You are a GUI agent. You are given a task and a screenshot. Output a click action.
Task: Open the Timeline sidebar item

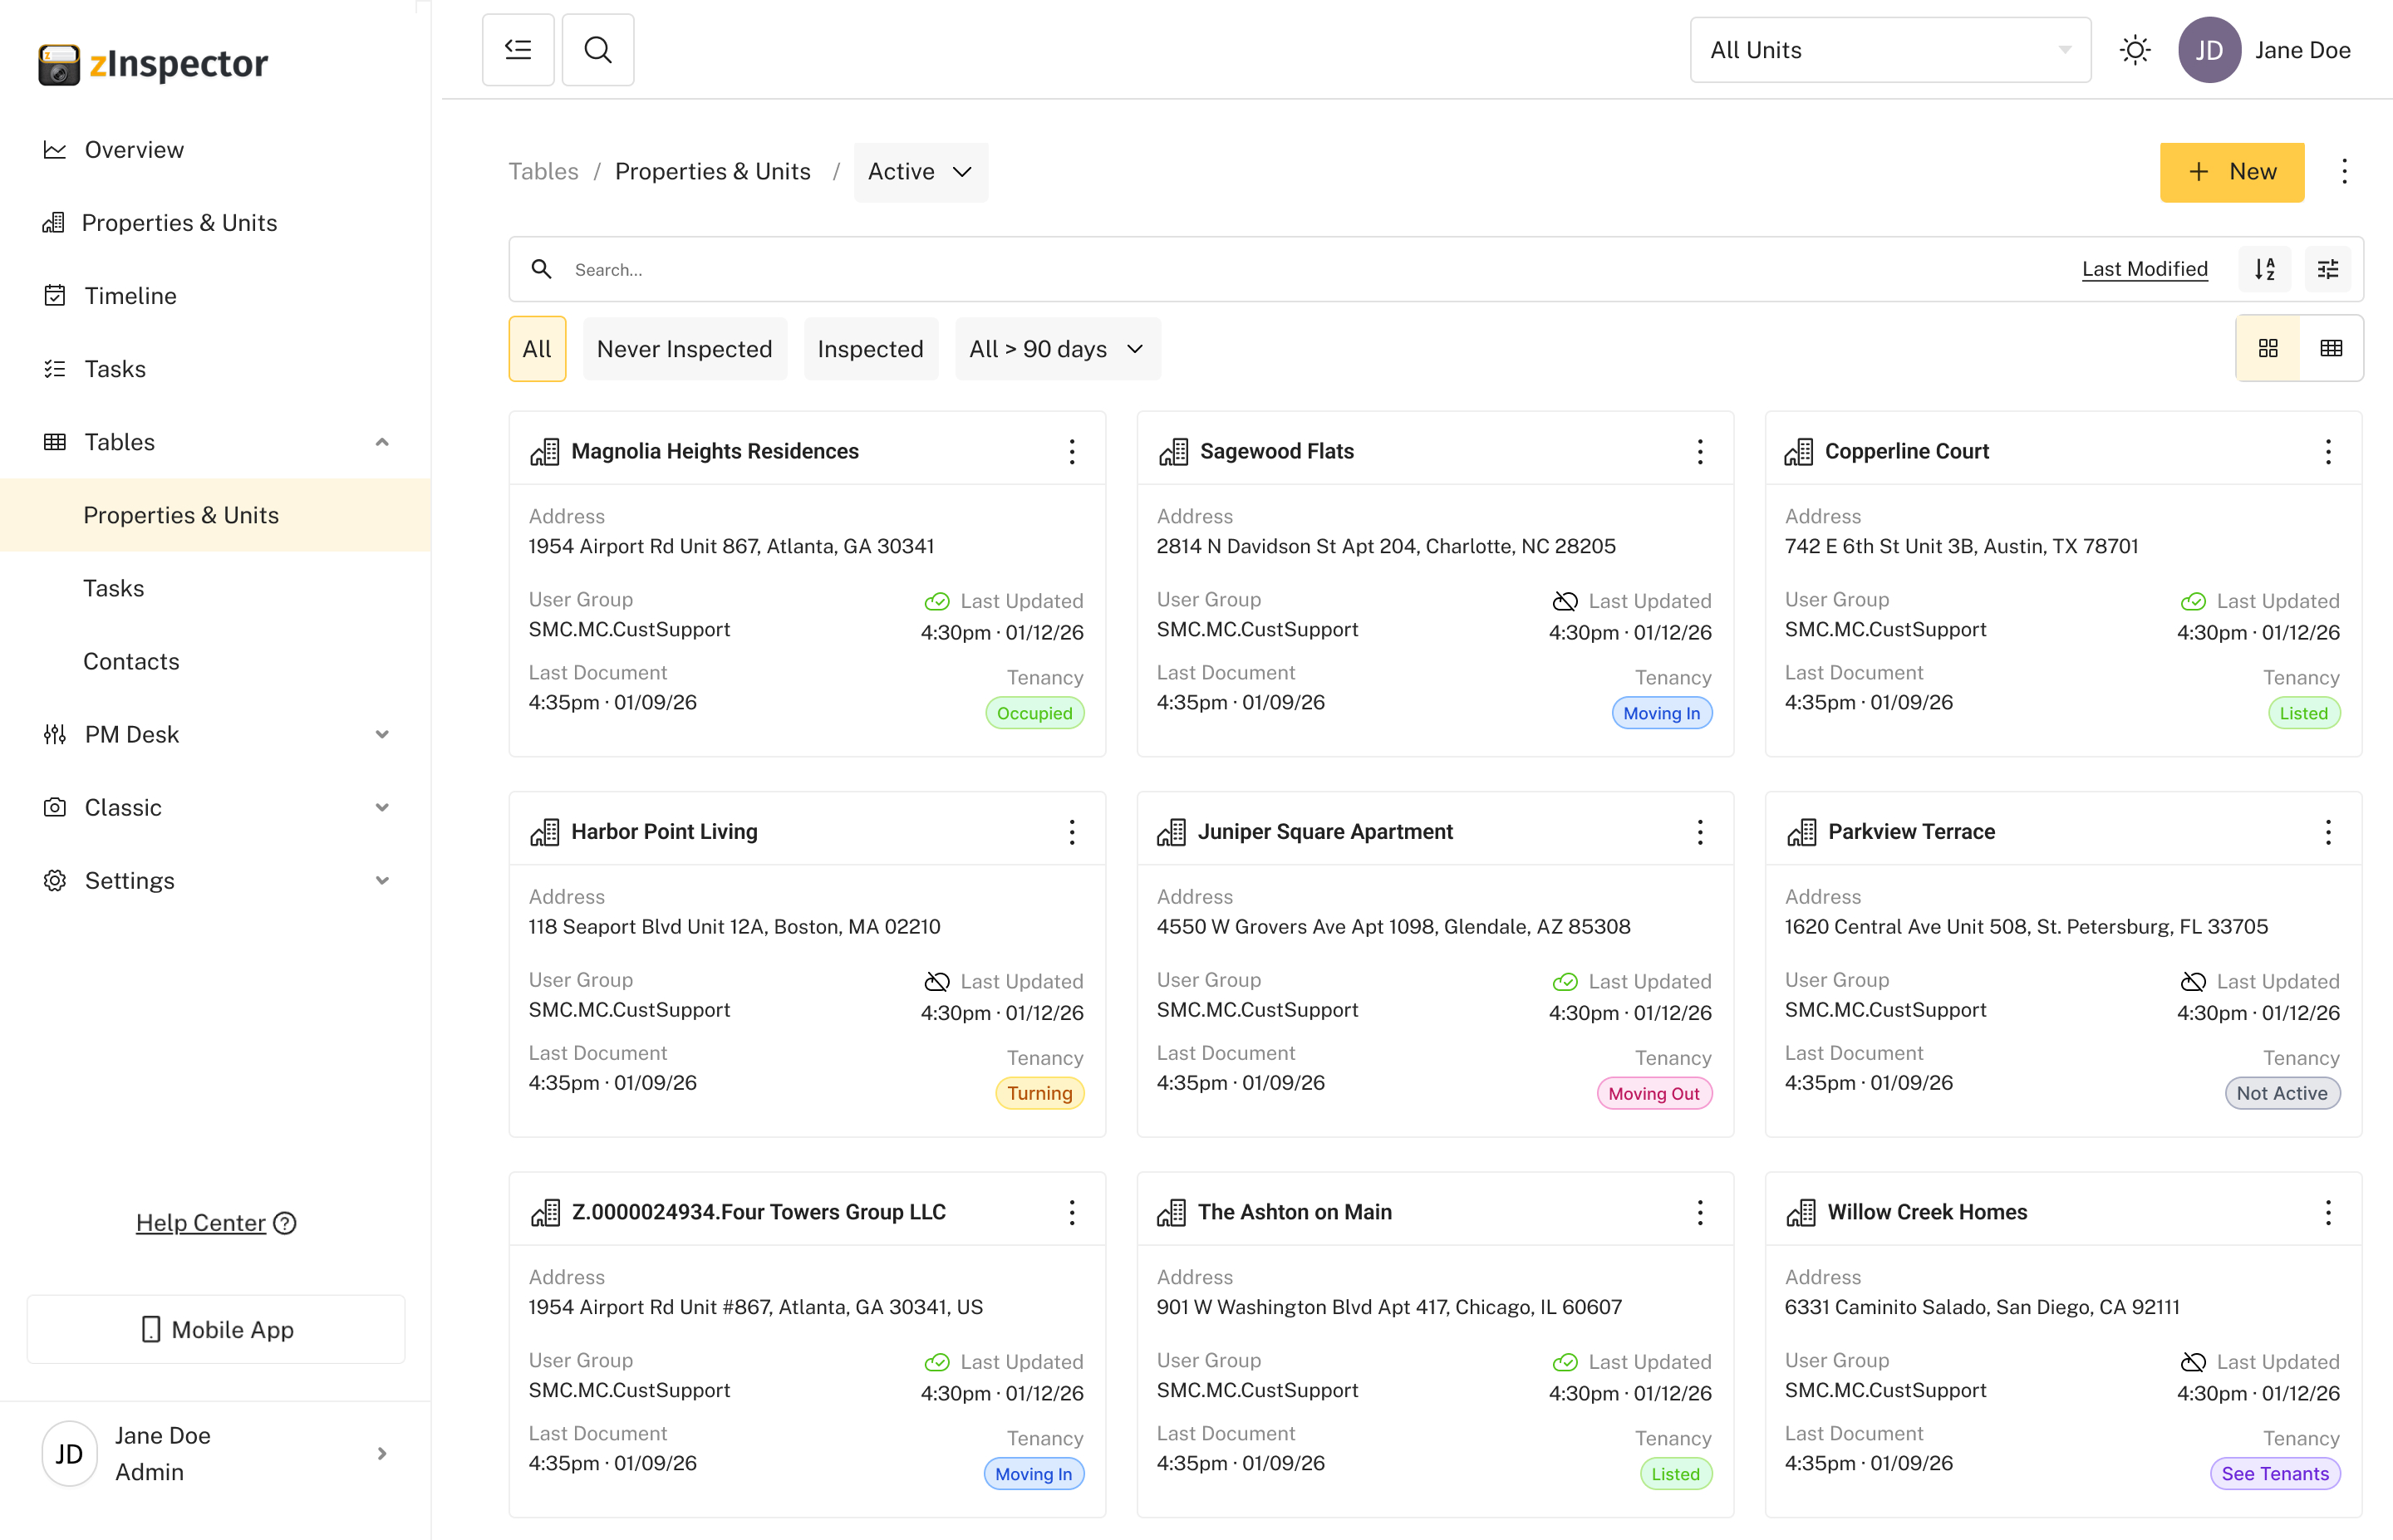click(130, 296)
